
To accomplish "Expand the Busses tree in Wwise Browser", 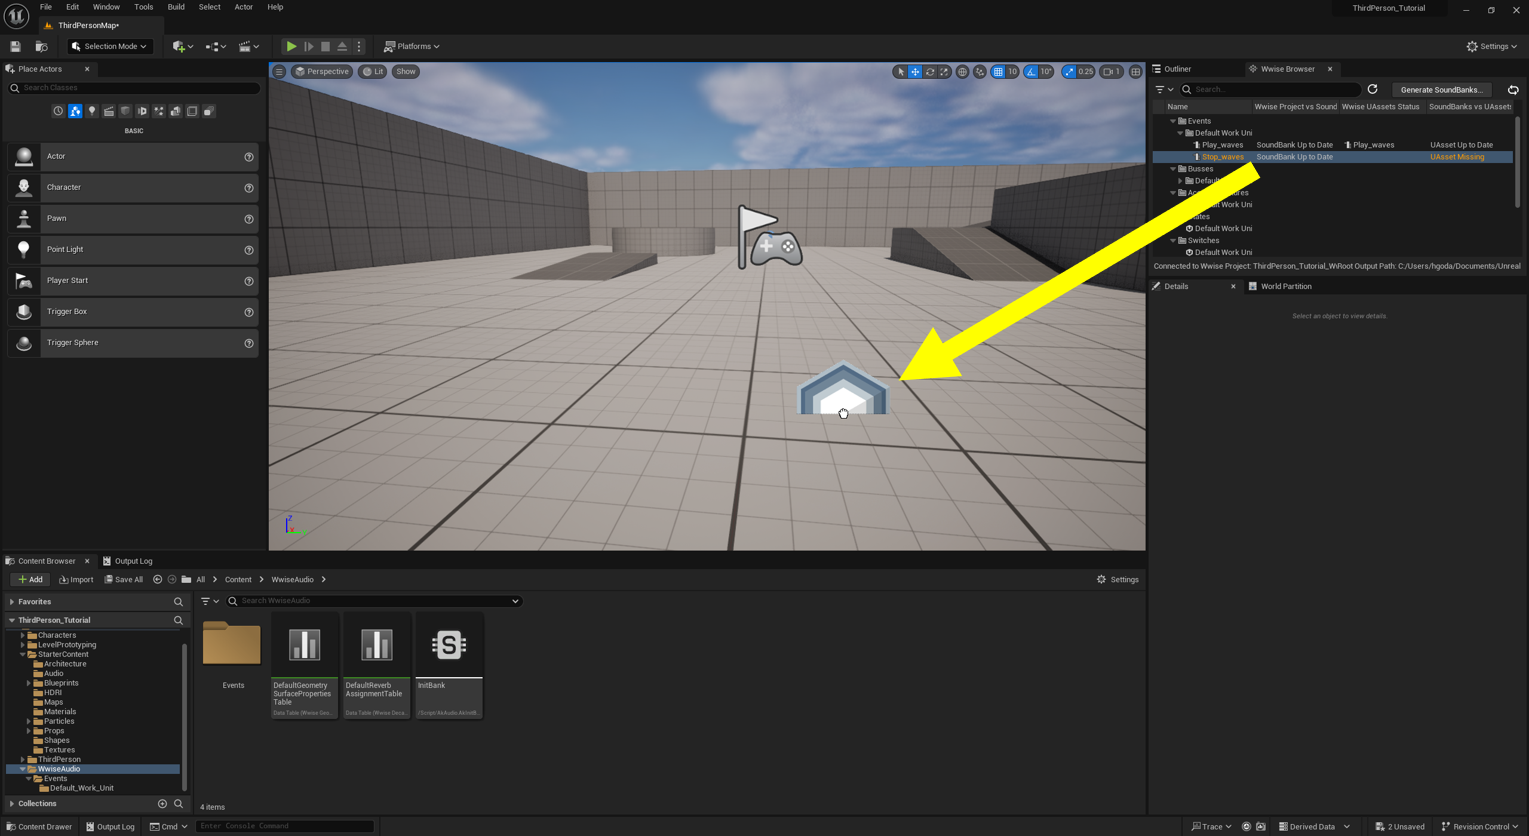I will [x=1172, y=168].
